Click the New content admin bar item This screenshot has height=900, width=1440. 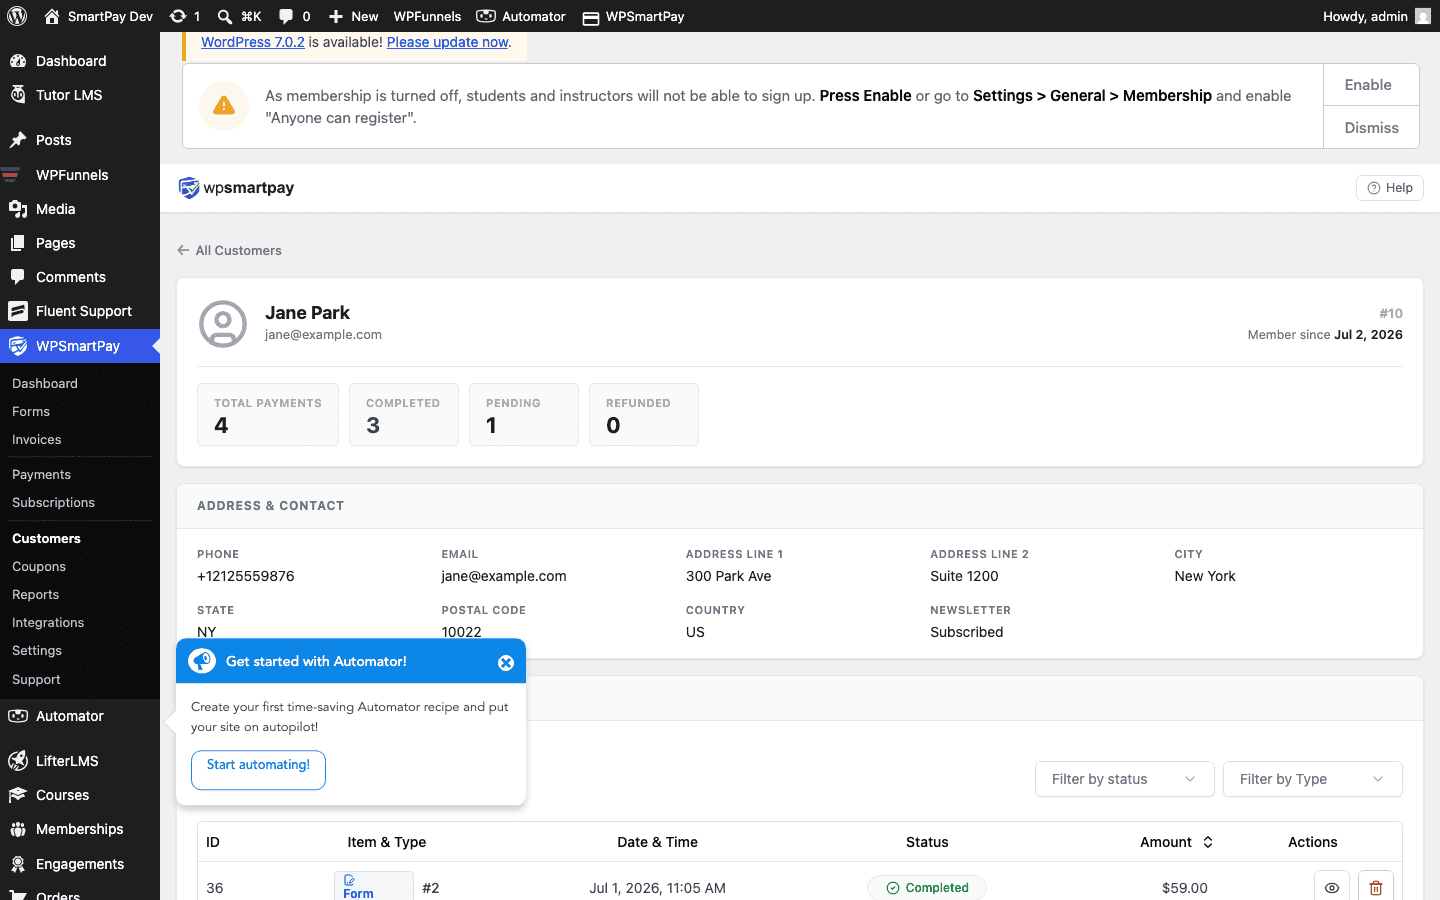pyautogui.click(x=353, y=16)
